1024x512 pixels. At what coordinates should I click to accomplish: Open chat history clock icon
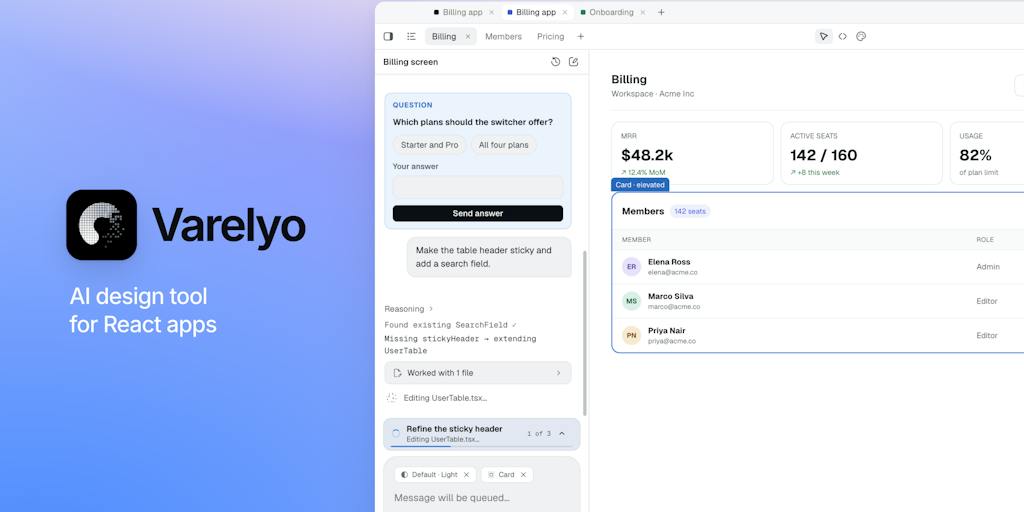pos(556,62)
